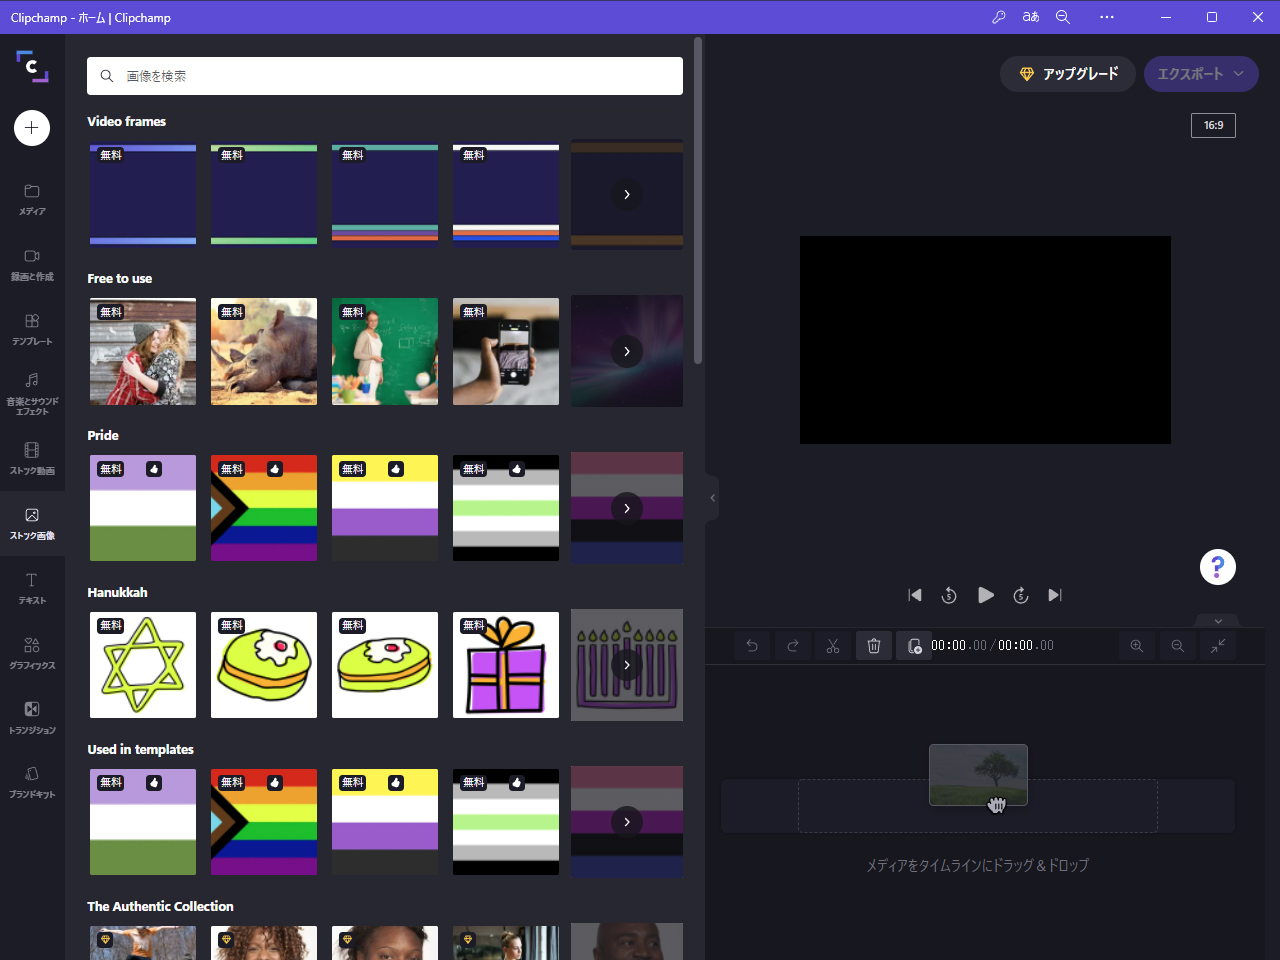Image resolution: width=1280 pixels, height=960 pixels.
Task: Click the duplicate clip icon
Action: point(914,646)
